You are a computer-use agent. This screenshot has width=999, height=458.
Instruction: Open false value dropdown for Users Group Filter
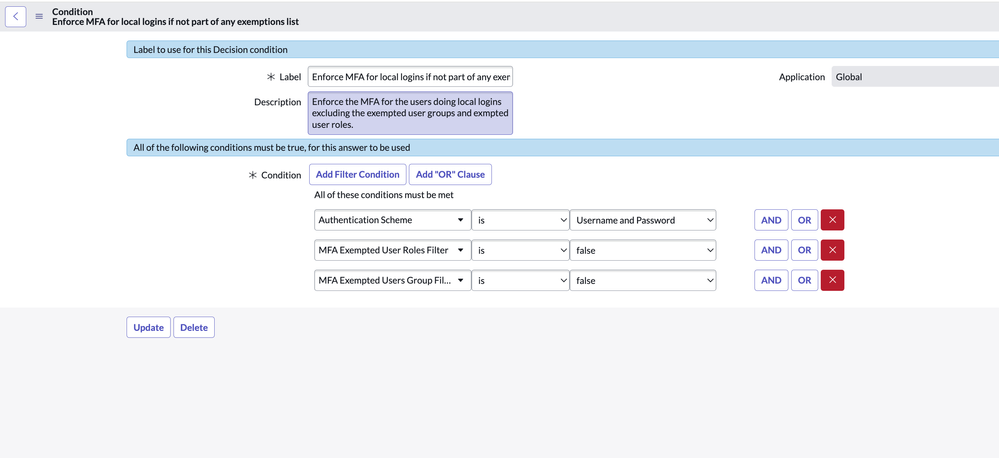click(643, 280)
